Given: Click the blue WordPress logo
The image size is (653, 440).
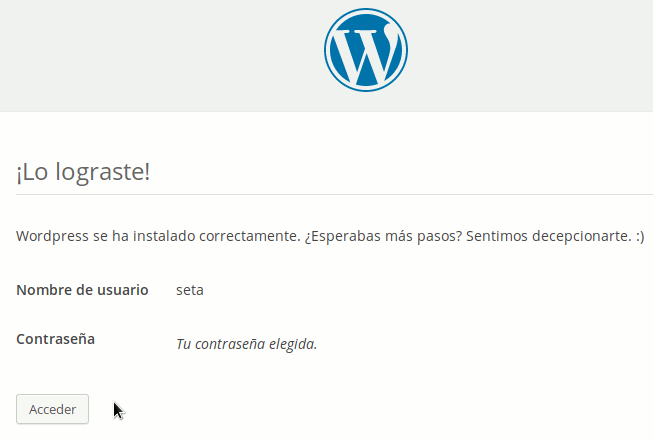Looking at the screenshot, I should pos(366,50).
